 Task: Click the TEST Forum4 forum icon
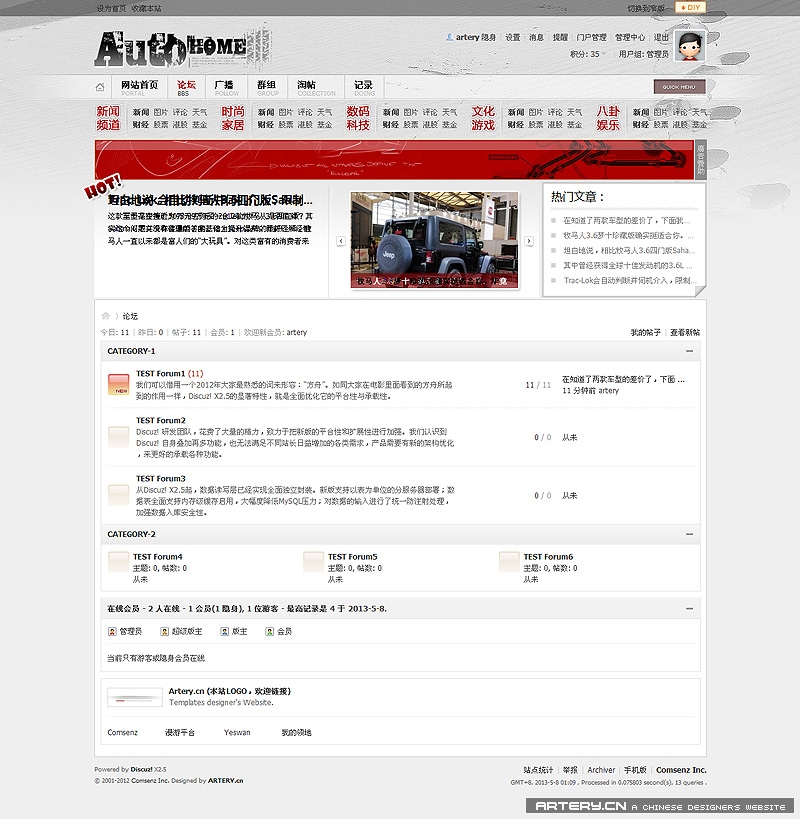pos(119,562)
